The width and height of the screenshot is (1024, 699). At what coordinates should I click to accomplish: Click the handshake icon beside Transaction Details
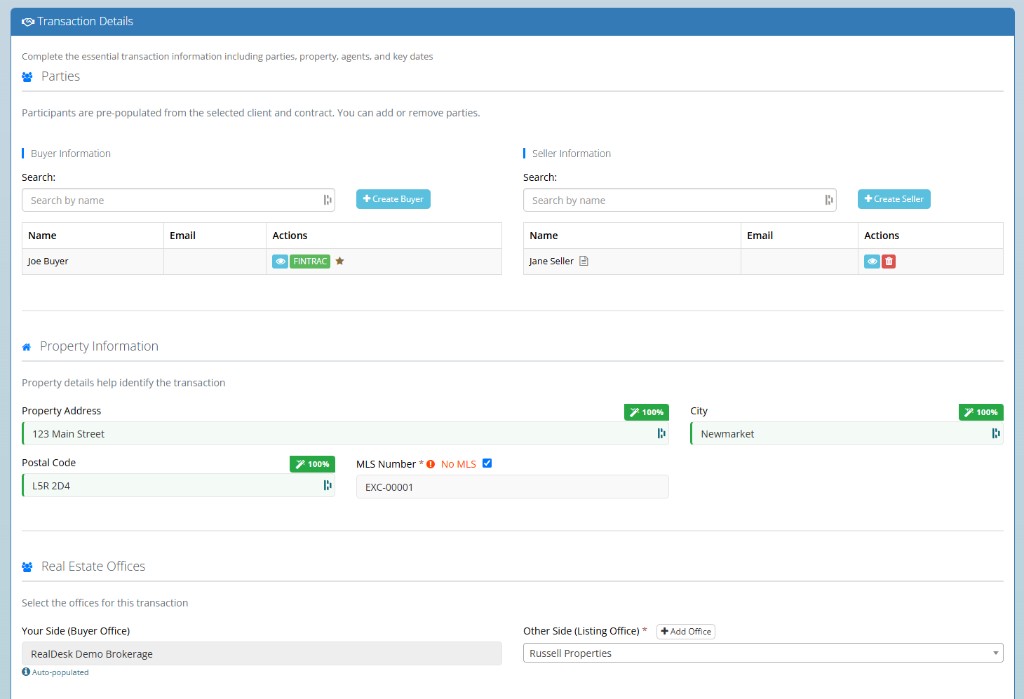(x=27, y=22)
